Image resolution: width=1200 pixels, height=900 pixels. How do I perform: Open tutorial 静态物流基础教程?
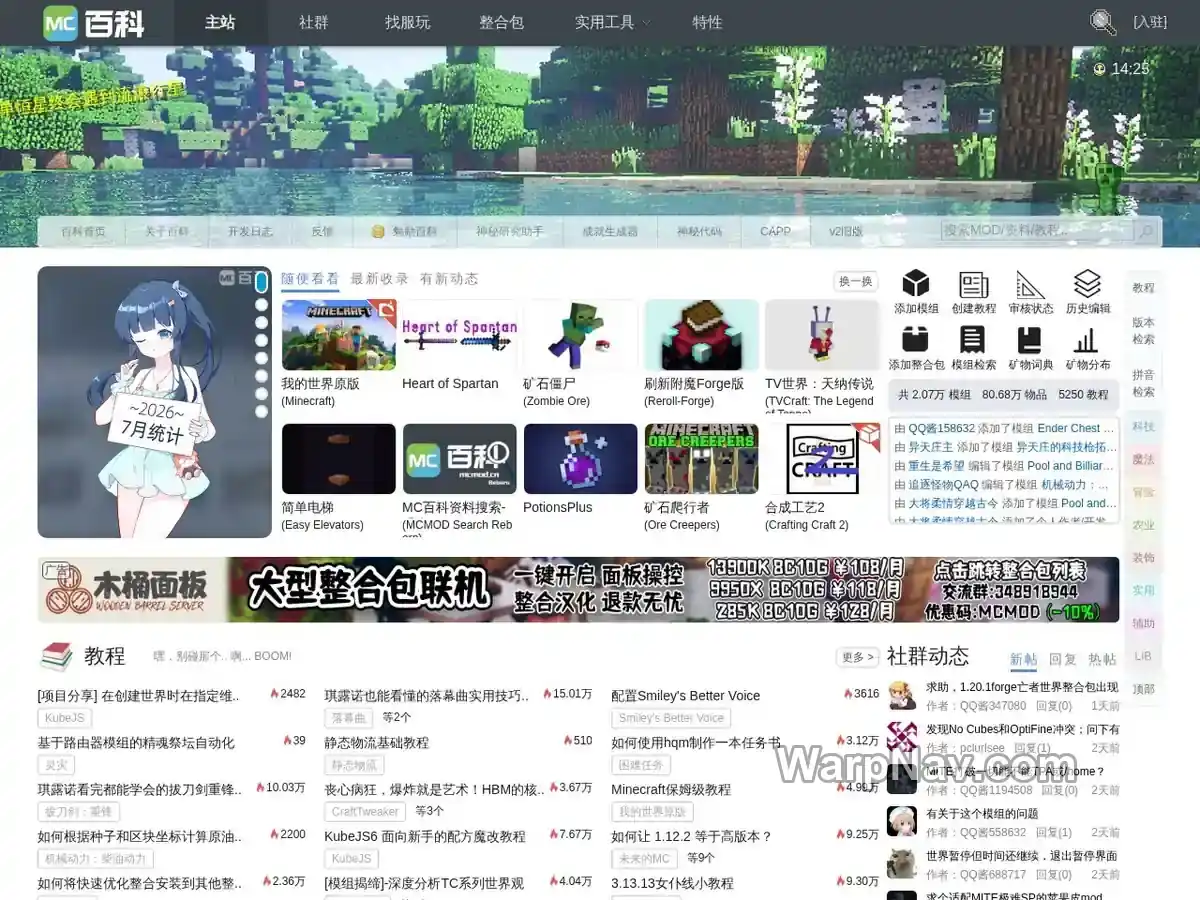tap(376, 742)
